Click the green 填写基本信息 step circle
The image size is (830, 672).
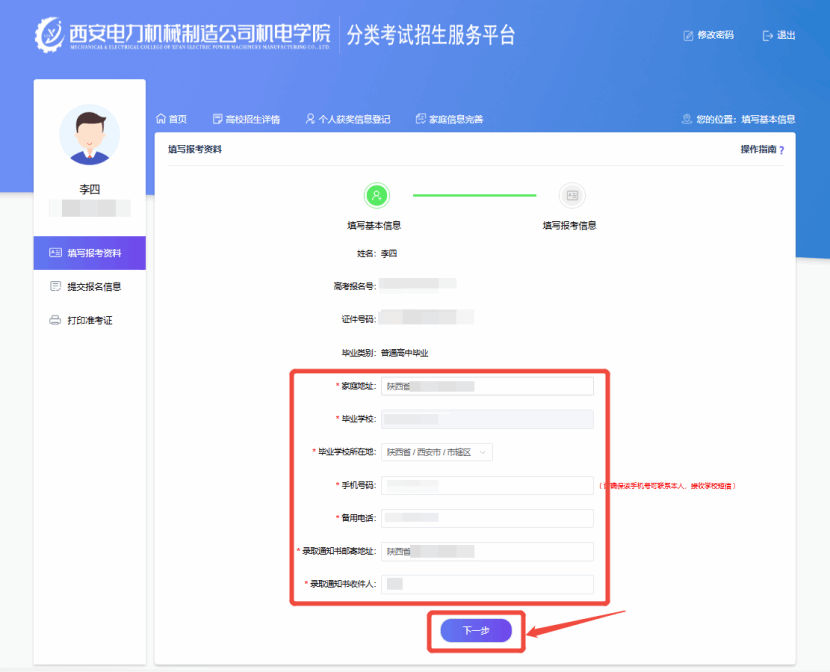pos(376,195)
